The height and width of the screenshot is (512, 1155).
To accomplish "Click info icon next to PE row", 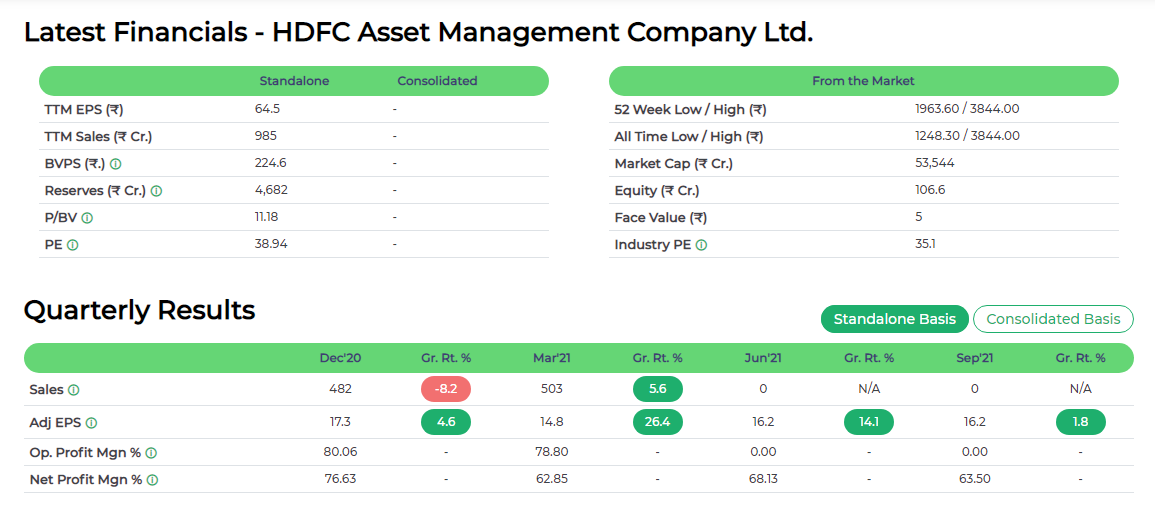I will pos(72,245).
